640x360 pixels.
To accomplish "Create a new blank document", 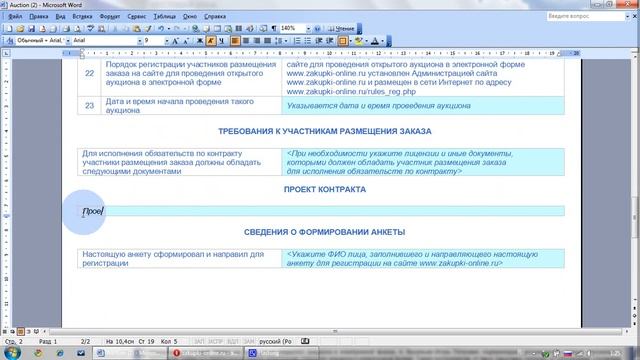I will 9,29.
